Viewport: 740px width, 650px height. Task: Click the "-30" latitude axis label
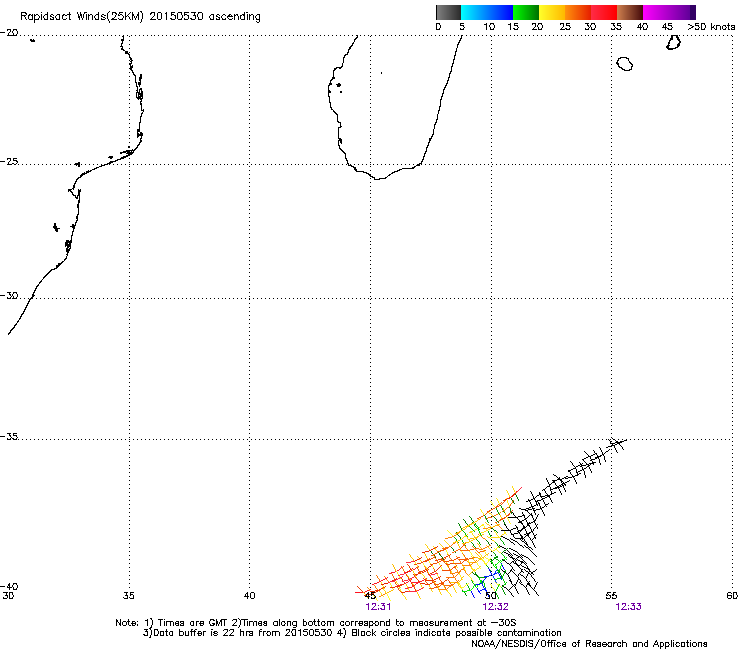click(x=9, y=295)
